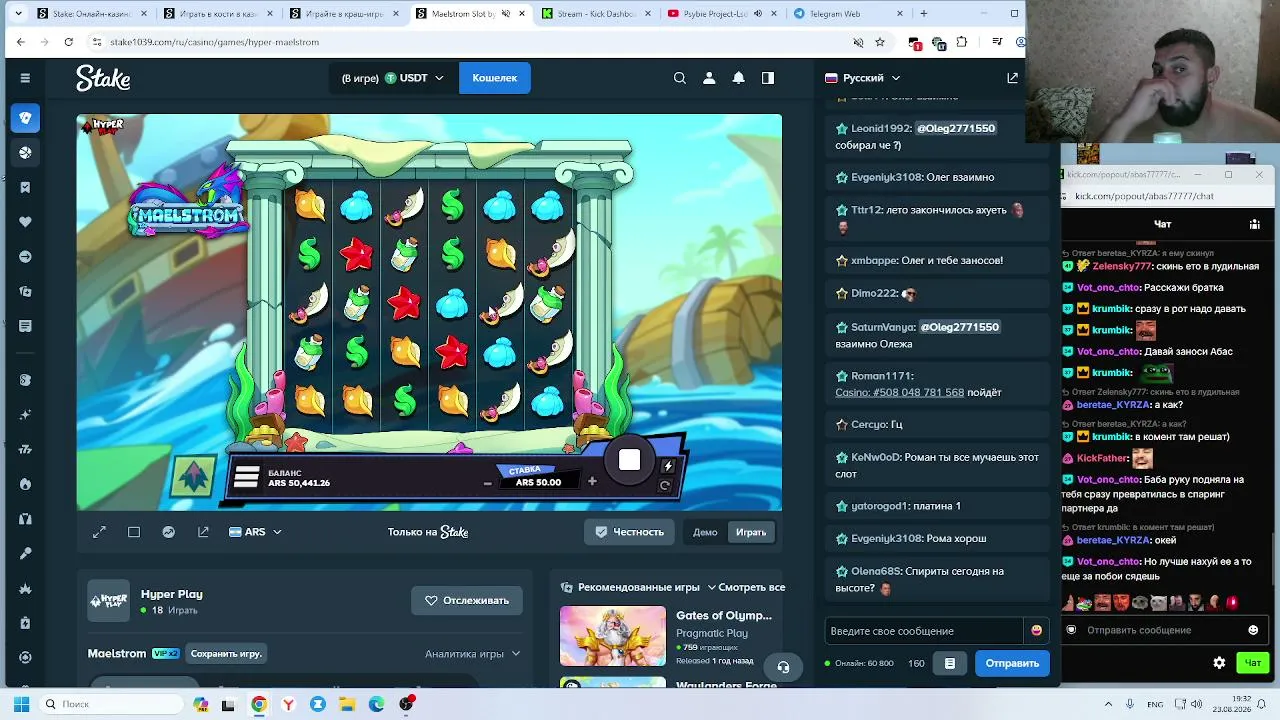Open live stats chart icon
This screenshot has width=1280, height=720.
click(x=169, y=532)
